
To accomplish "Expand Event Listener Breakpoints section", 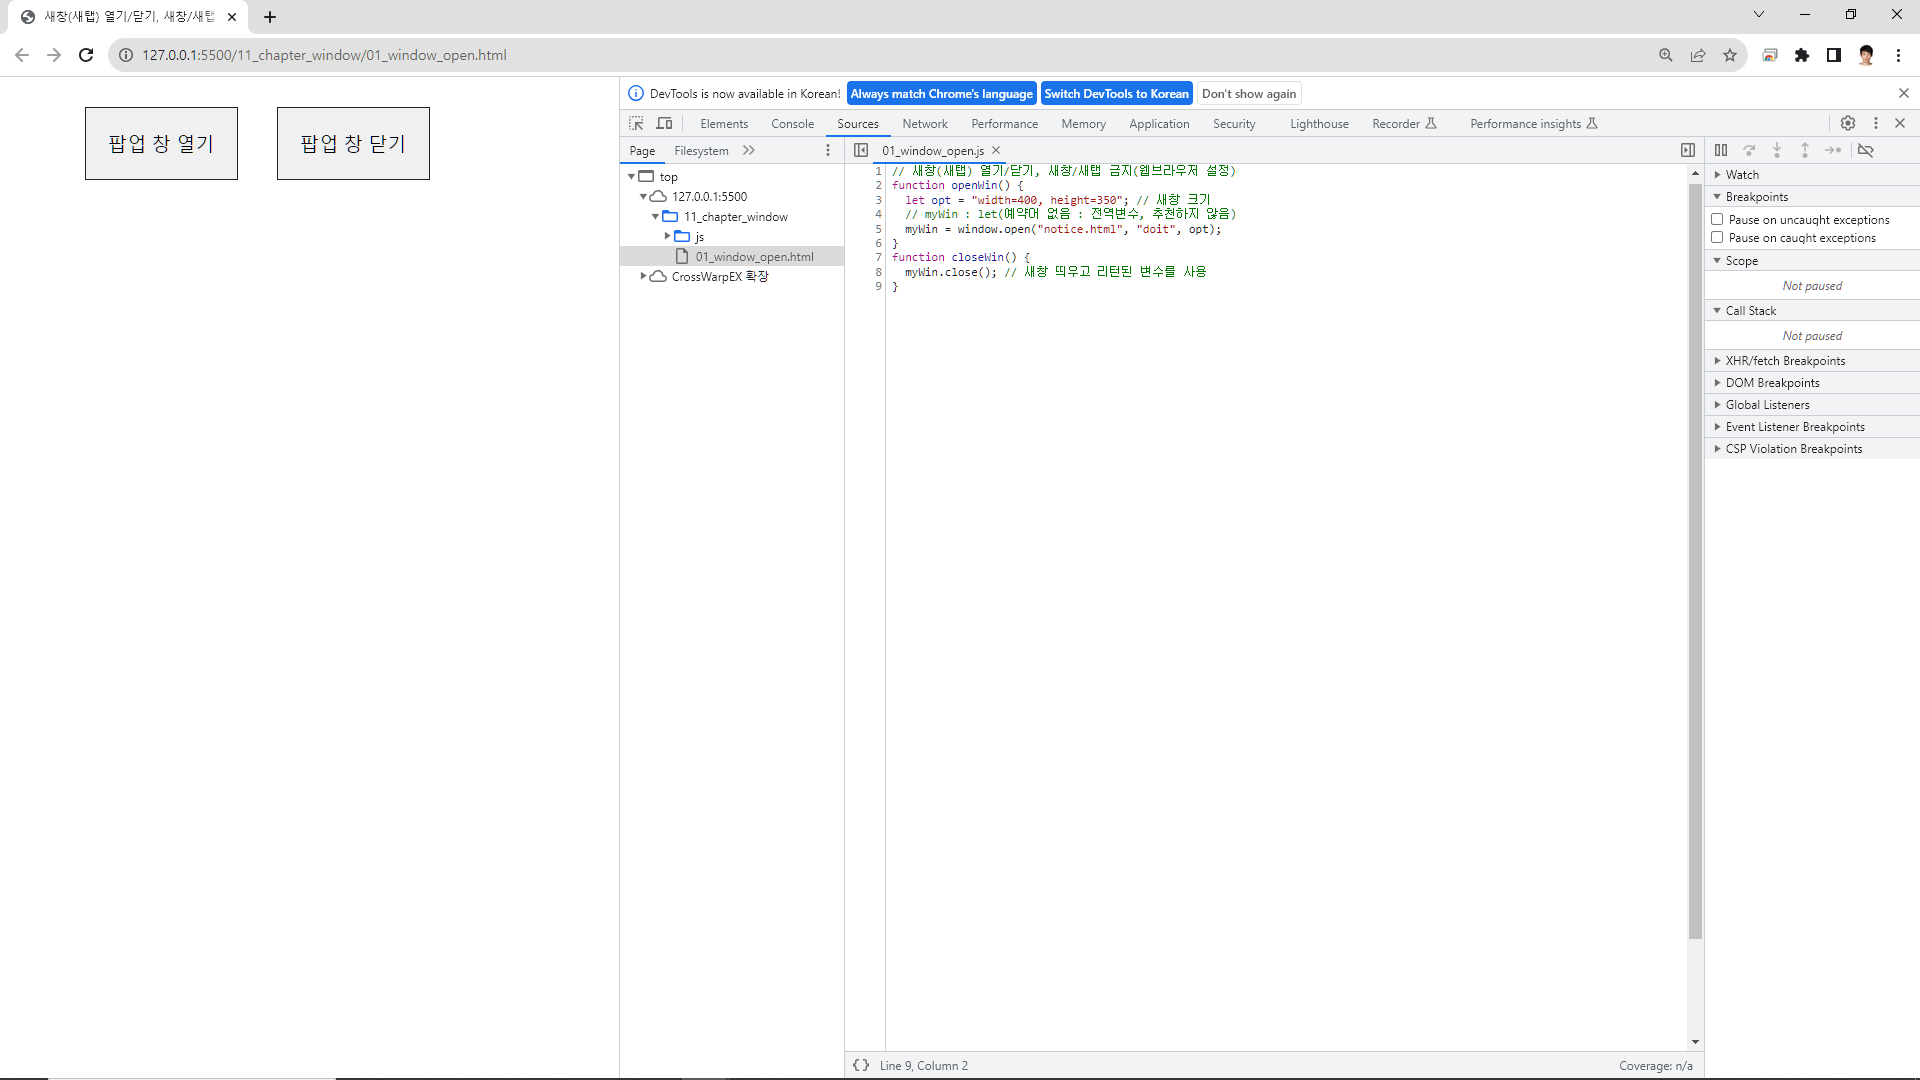I will (x=1794, y=427).
